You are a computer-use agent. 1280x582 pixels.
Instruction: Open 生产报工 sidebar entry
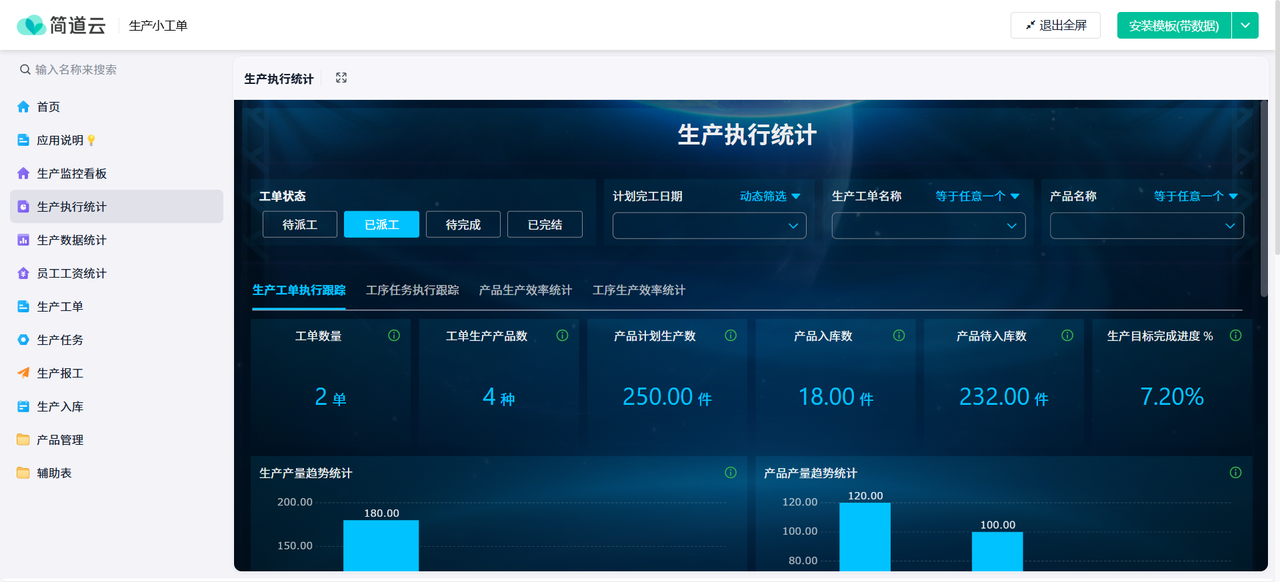pyautogui.click(x=116, y=373)
